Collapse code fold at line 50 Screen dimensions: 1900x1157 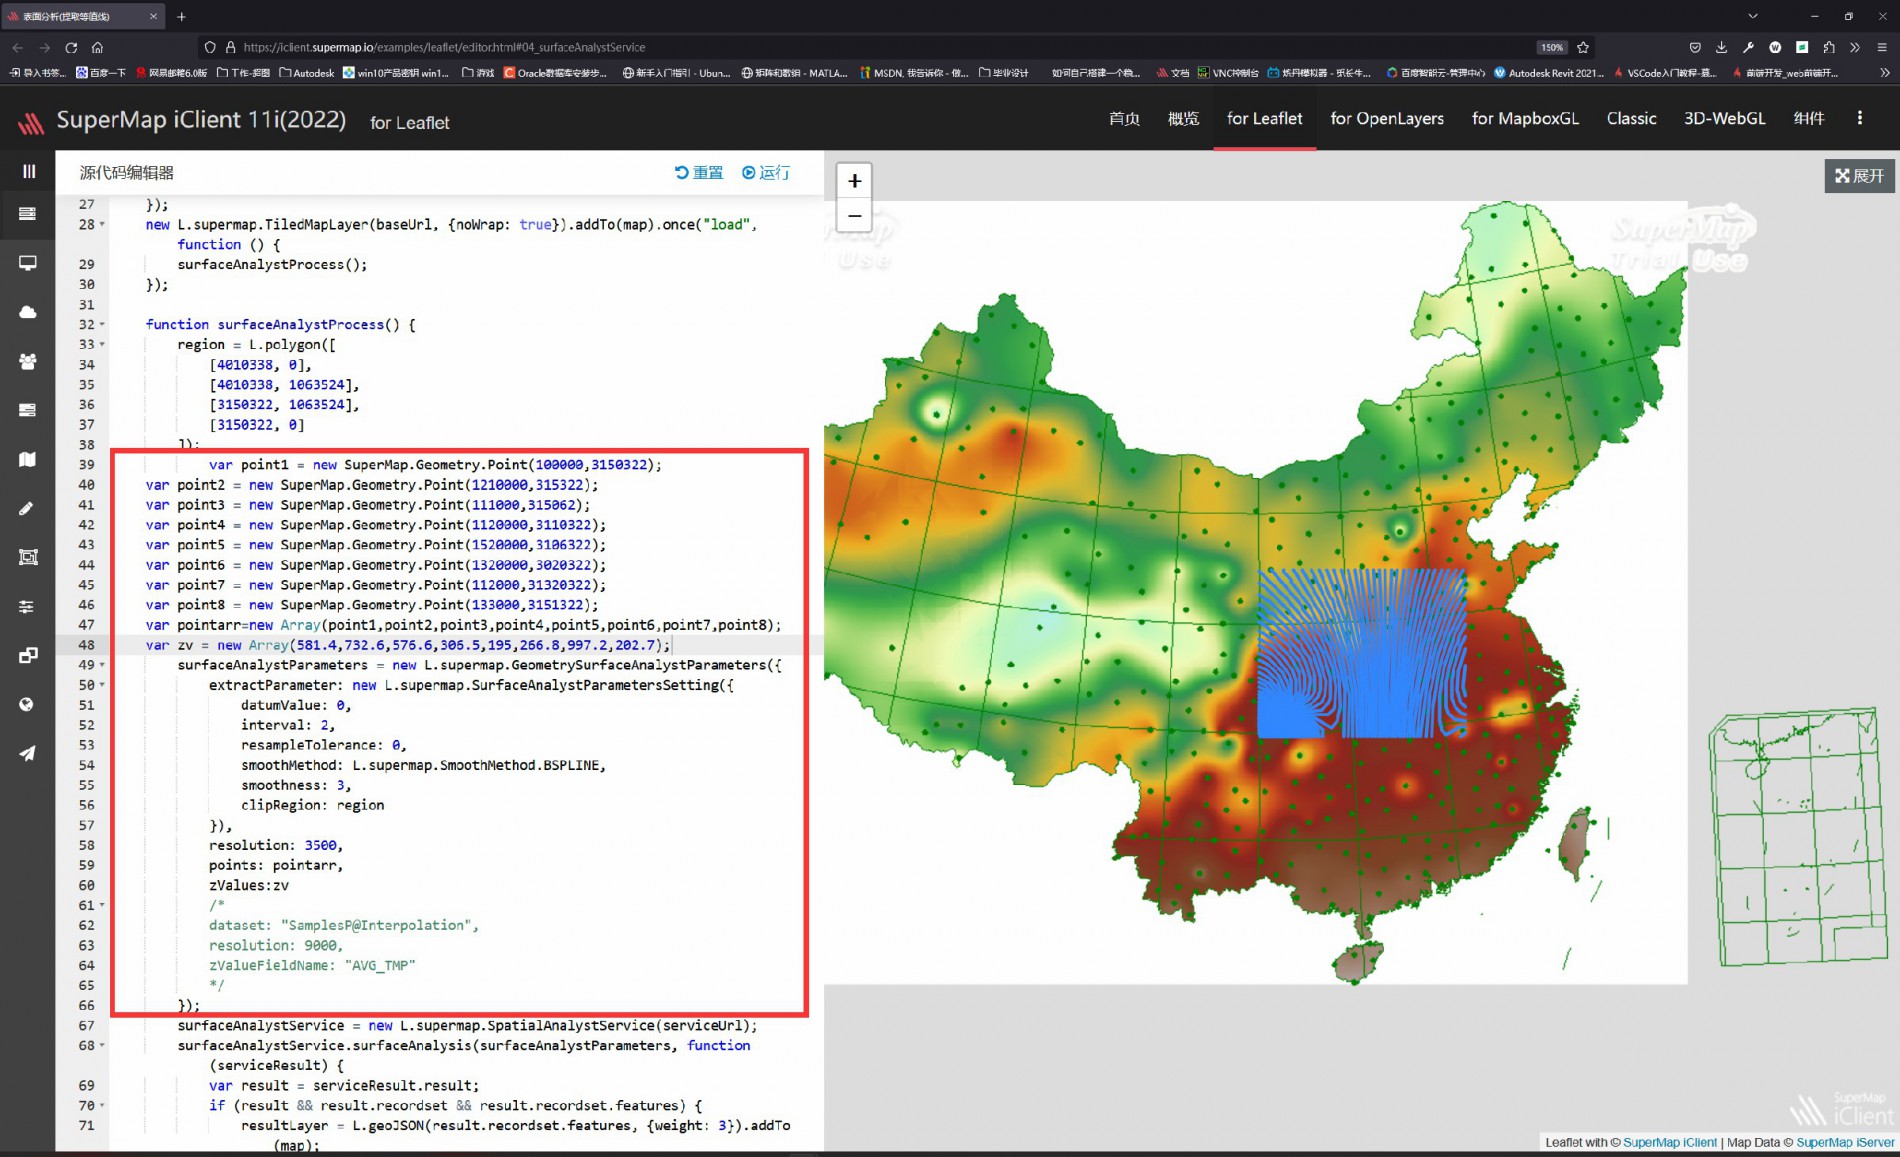tap(101, 685)
